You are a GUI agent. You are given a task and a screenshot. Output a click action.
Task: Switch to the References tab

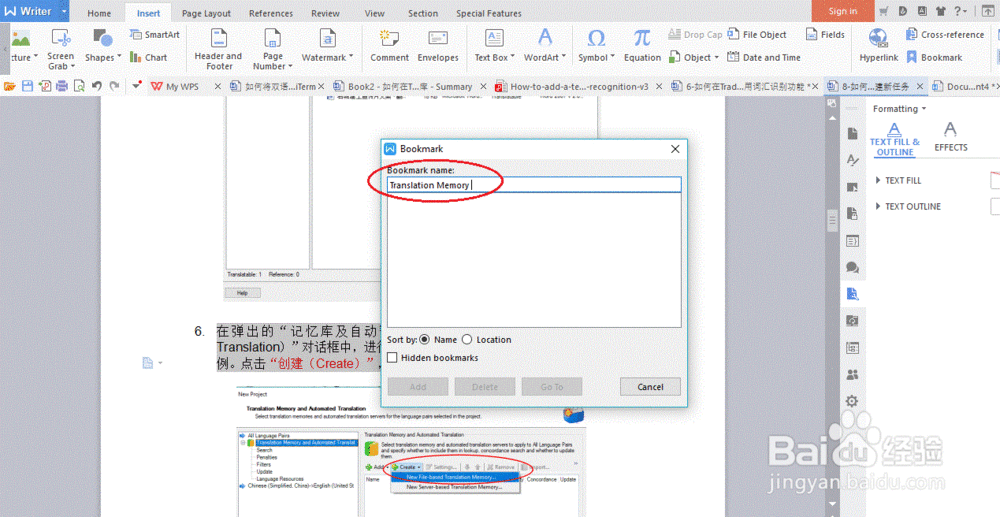click(x=270, y=13)
